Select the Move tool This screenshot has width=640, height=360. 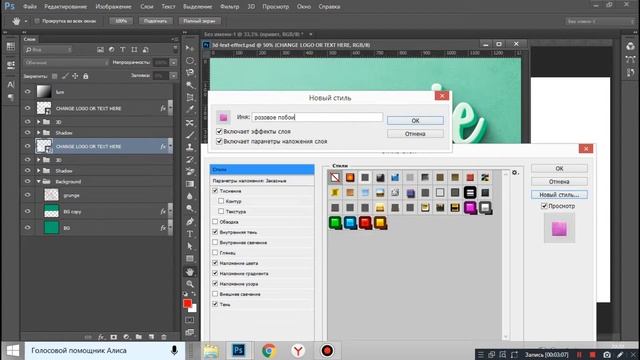point(190,49)
